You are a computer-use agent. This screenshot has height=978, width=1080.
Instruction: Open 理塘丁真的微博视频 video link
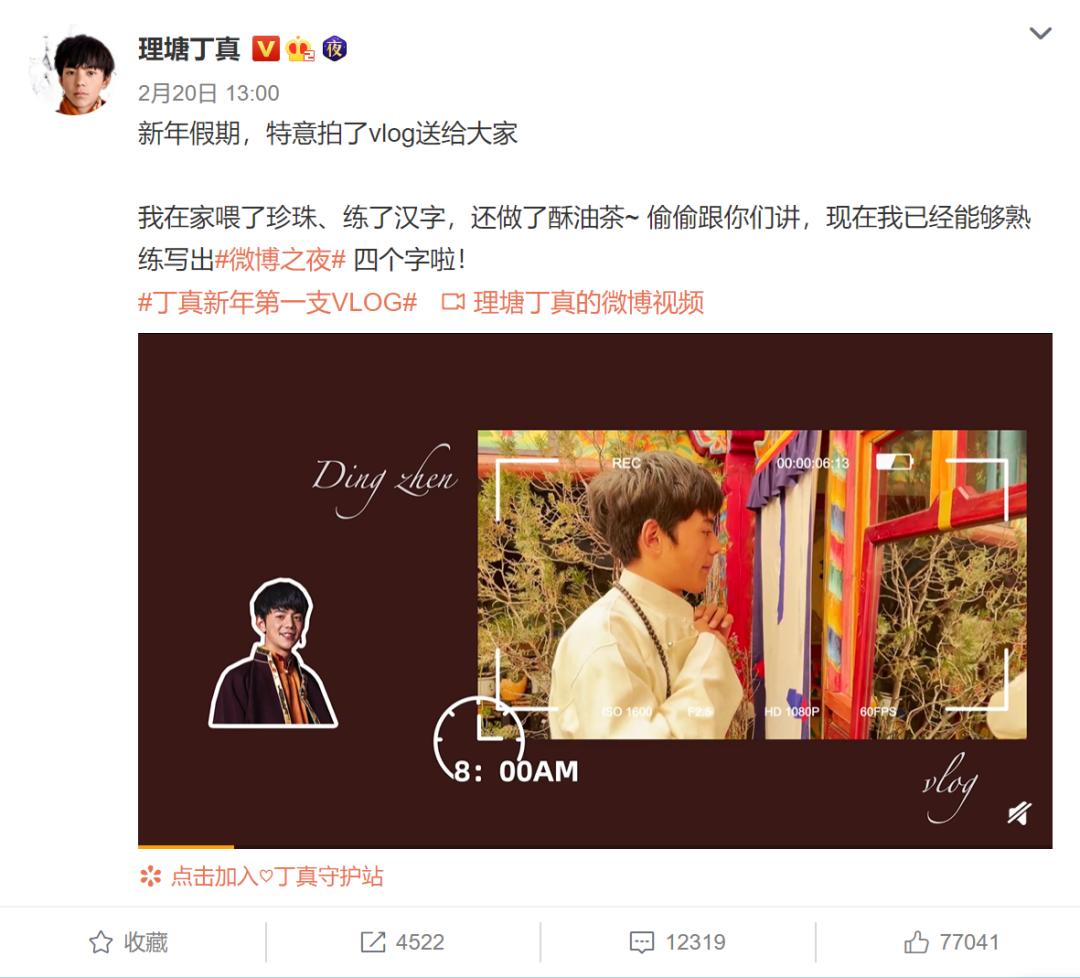point(588,302)
